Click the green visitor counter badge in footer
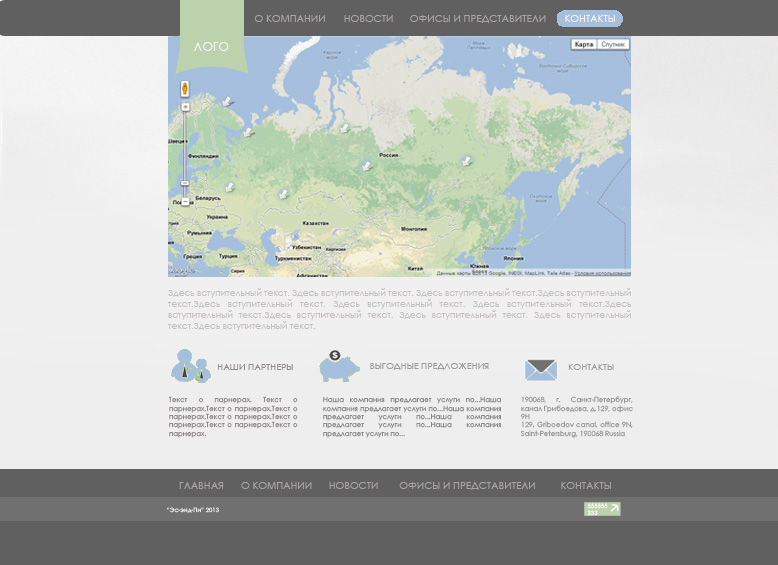 pyautogui.click(x=602, y=509)
